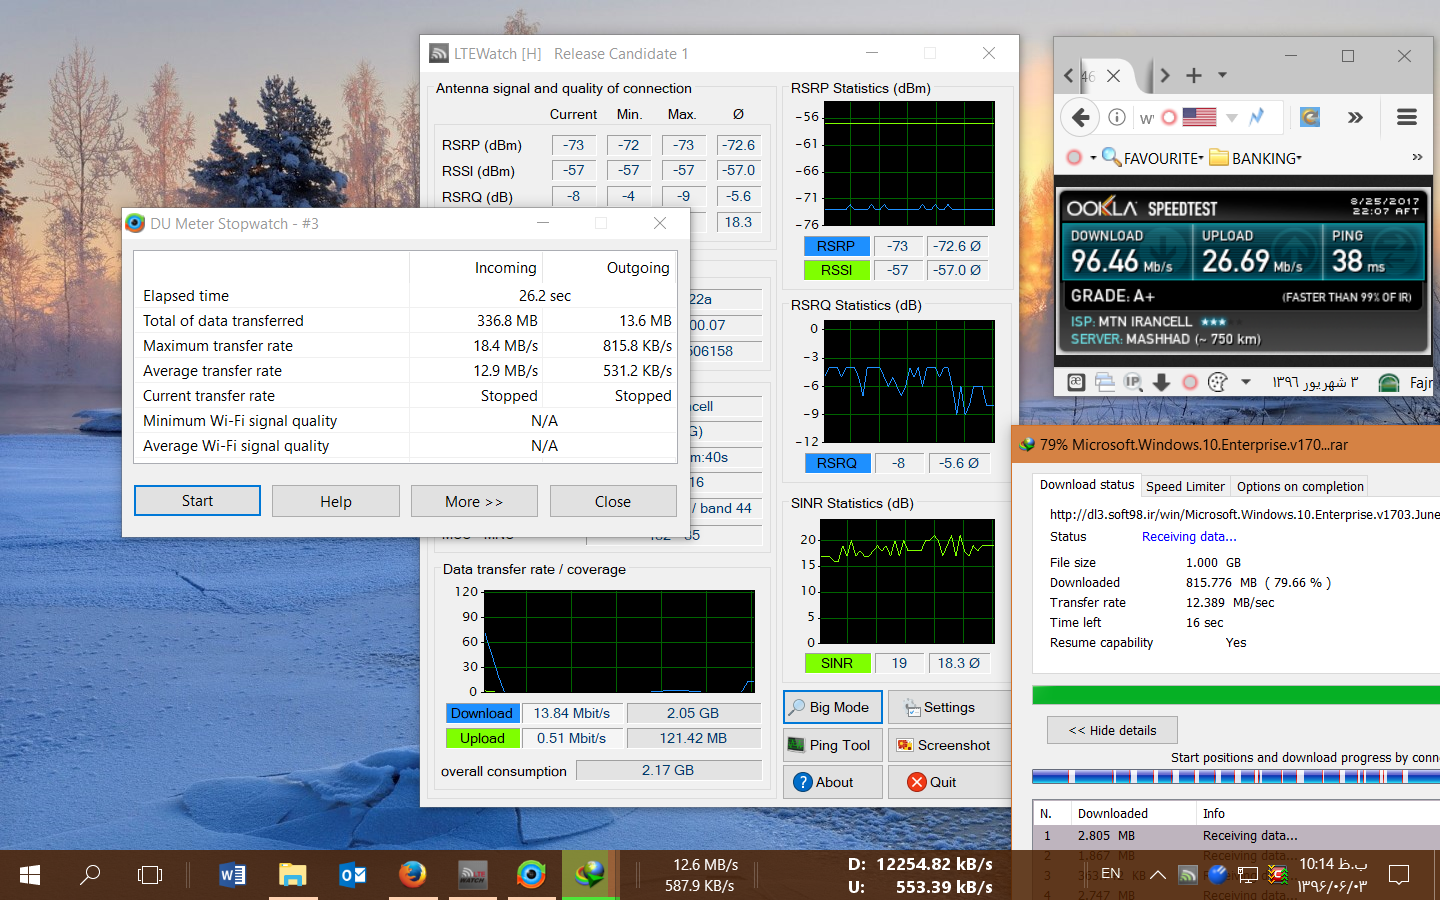Open Word from the taskbar
Viewport: 1440px width, 900px height.
pos(232,875)
